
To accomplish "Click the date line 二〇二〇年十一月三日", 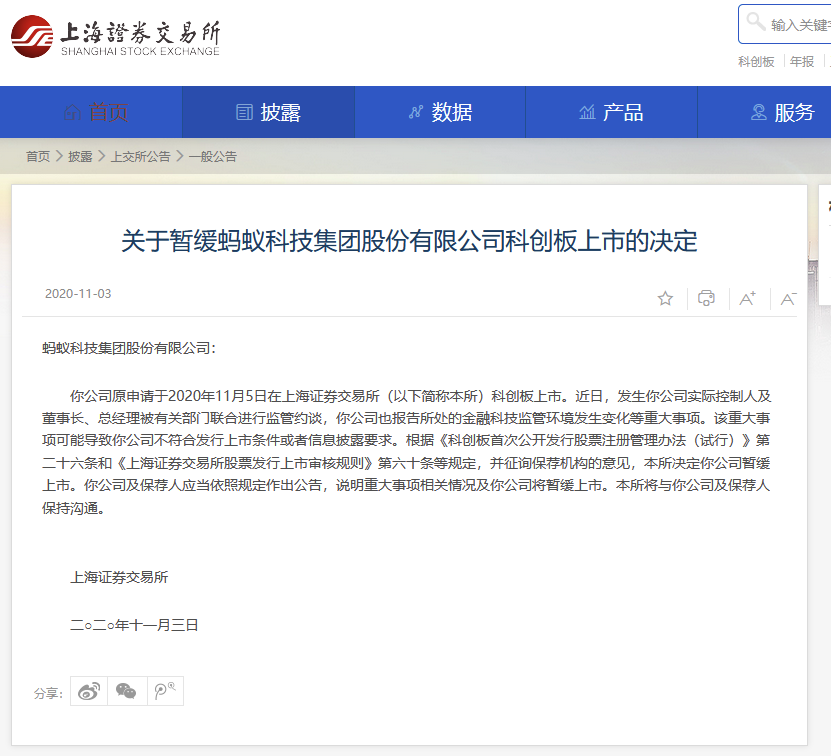I will pyautogui.click(x=134, y=625).
